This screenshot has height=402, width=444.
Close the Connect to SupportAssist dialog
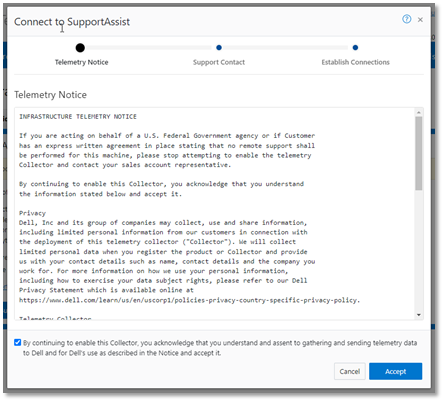(420, 20)
